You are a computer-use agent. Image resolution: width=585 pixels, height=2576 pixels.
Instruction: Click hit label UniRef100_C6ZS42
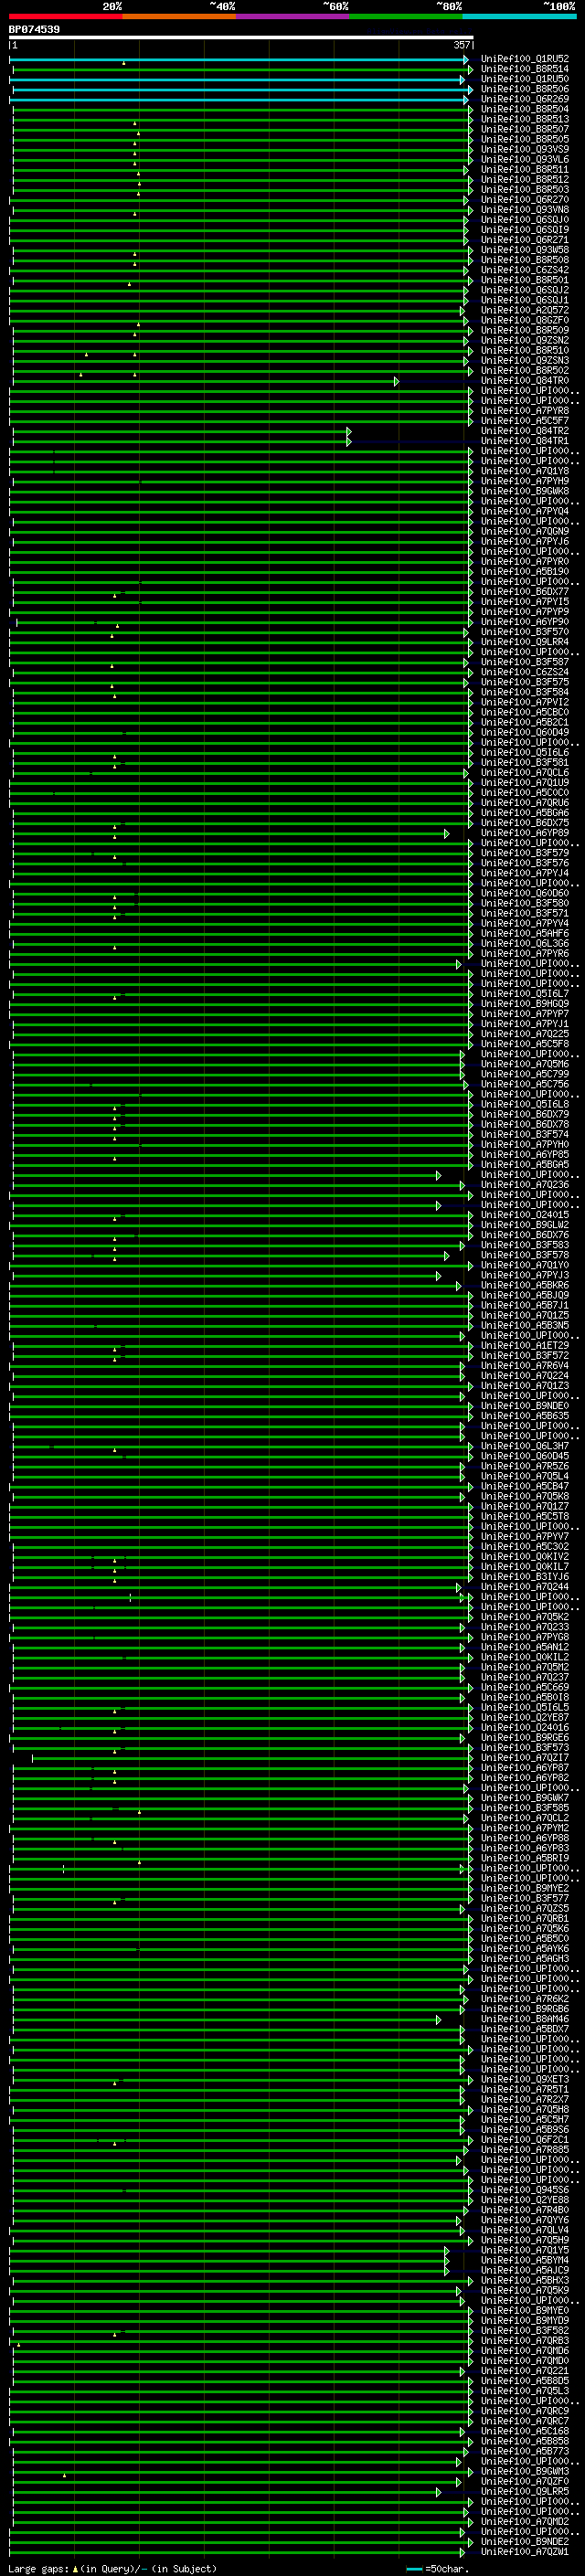[x=525, y=270]
